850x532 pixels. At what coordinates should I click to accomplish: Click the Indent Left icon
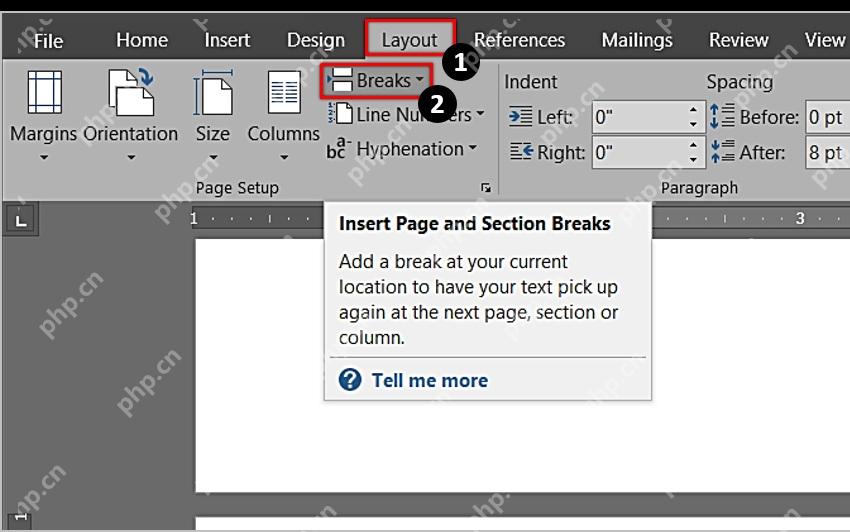click(x=520, y=117)
